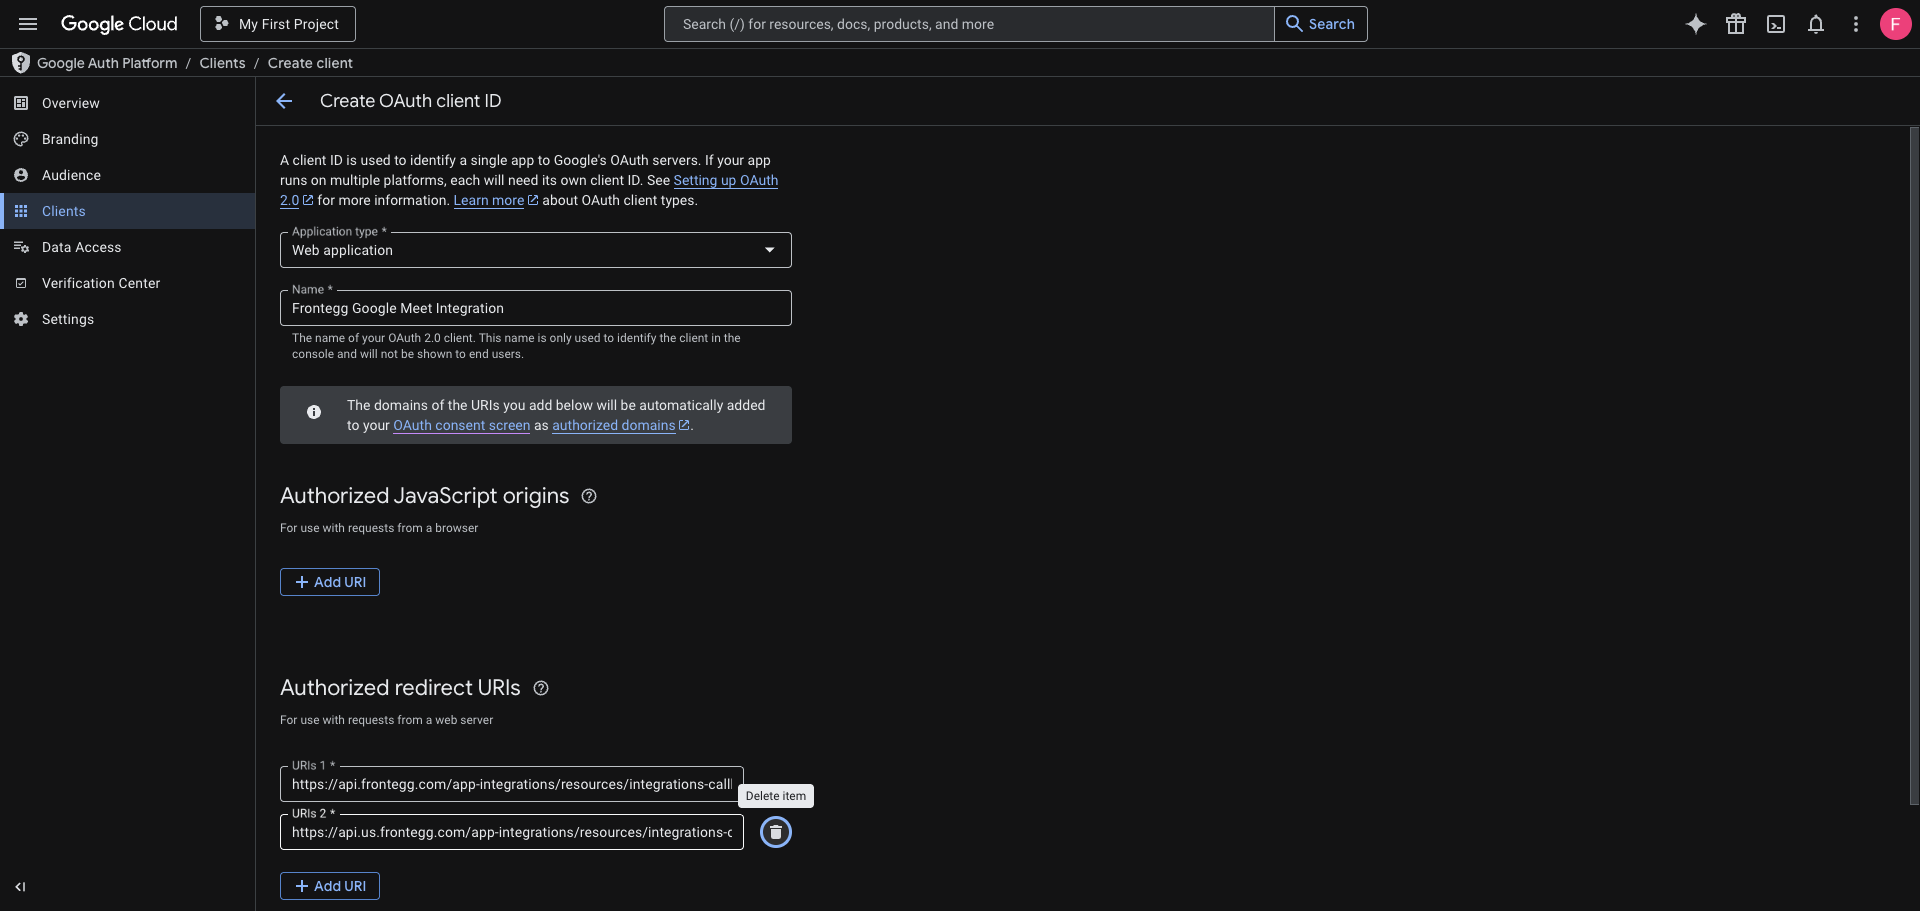Delete URIs 2 with the trash icon
1920x911 pixels.
pyautogui.click(x=776, y=832)
